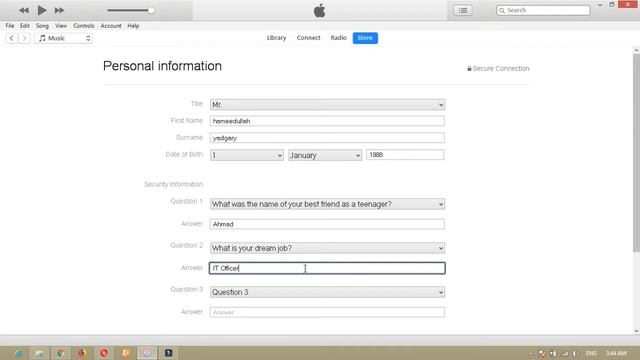Switch to the Library tab
This screenshot has height=360, width=640.
click(x=276, y=38)
